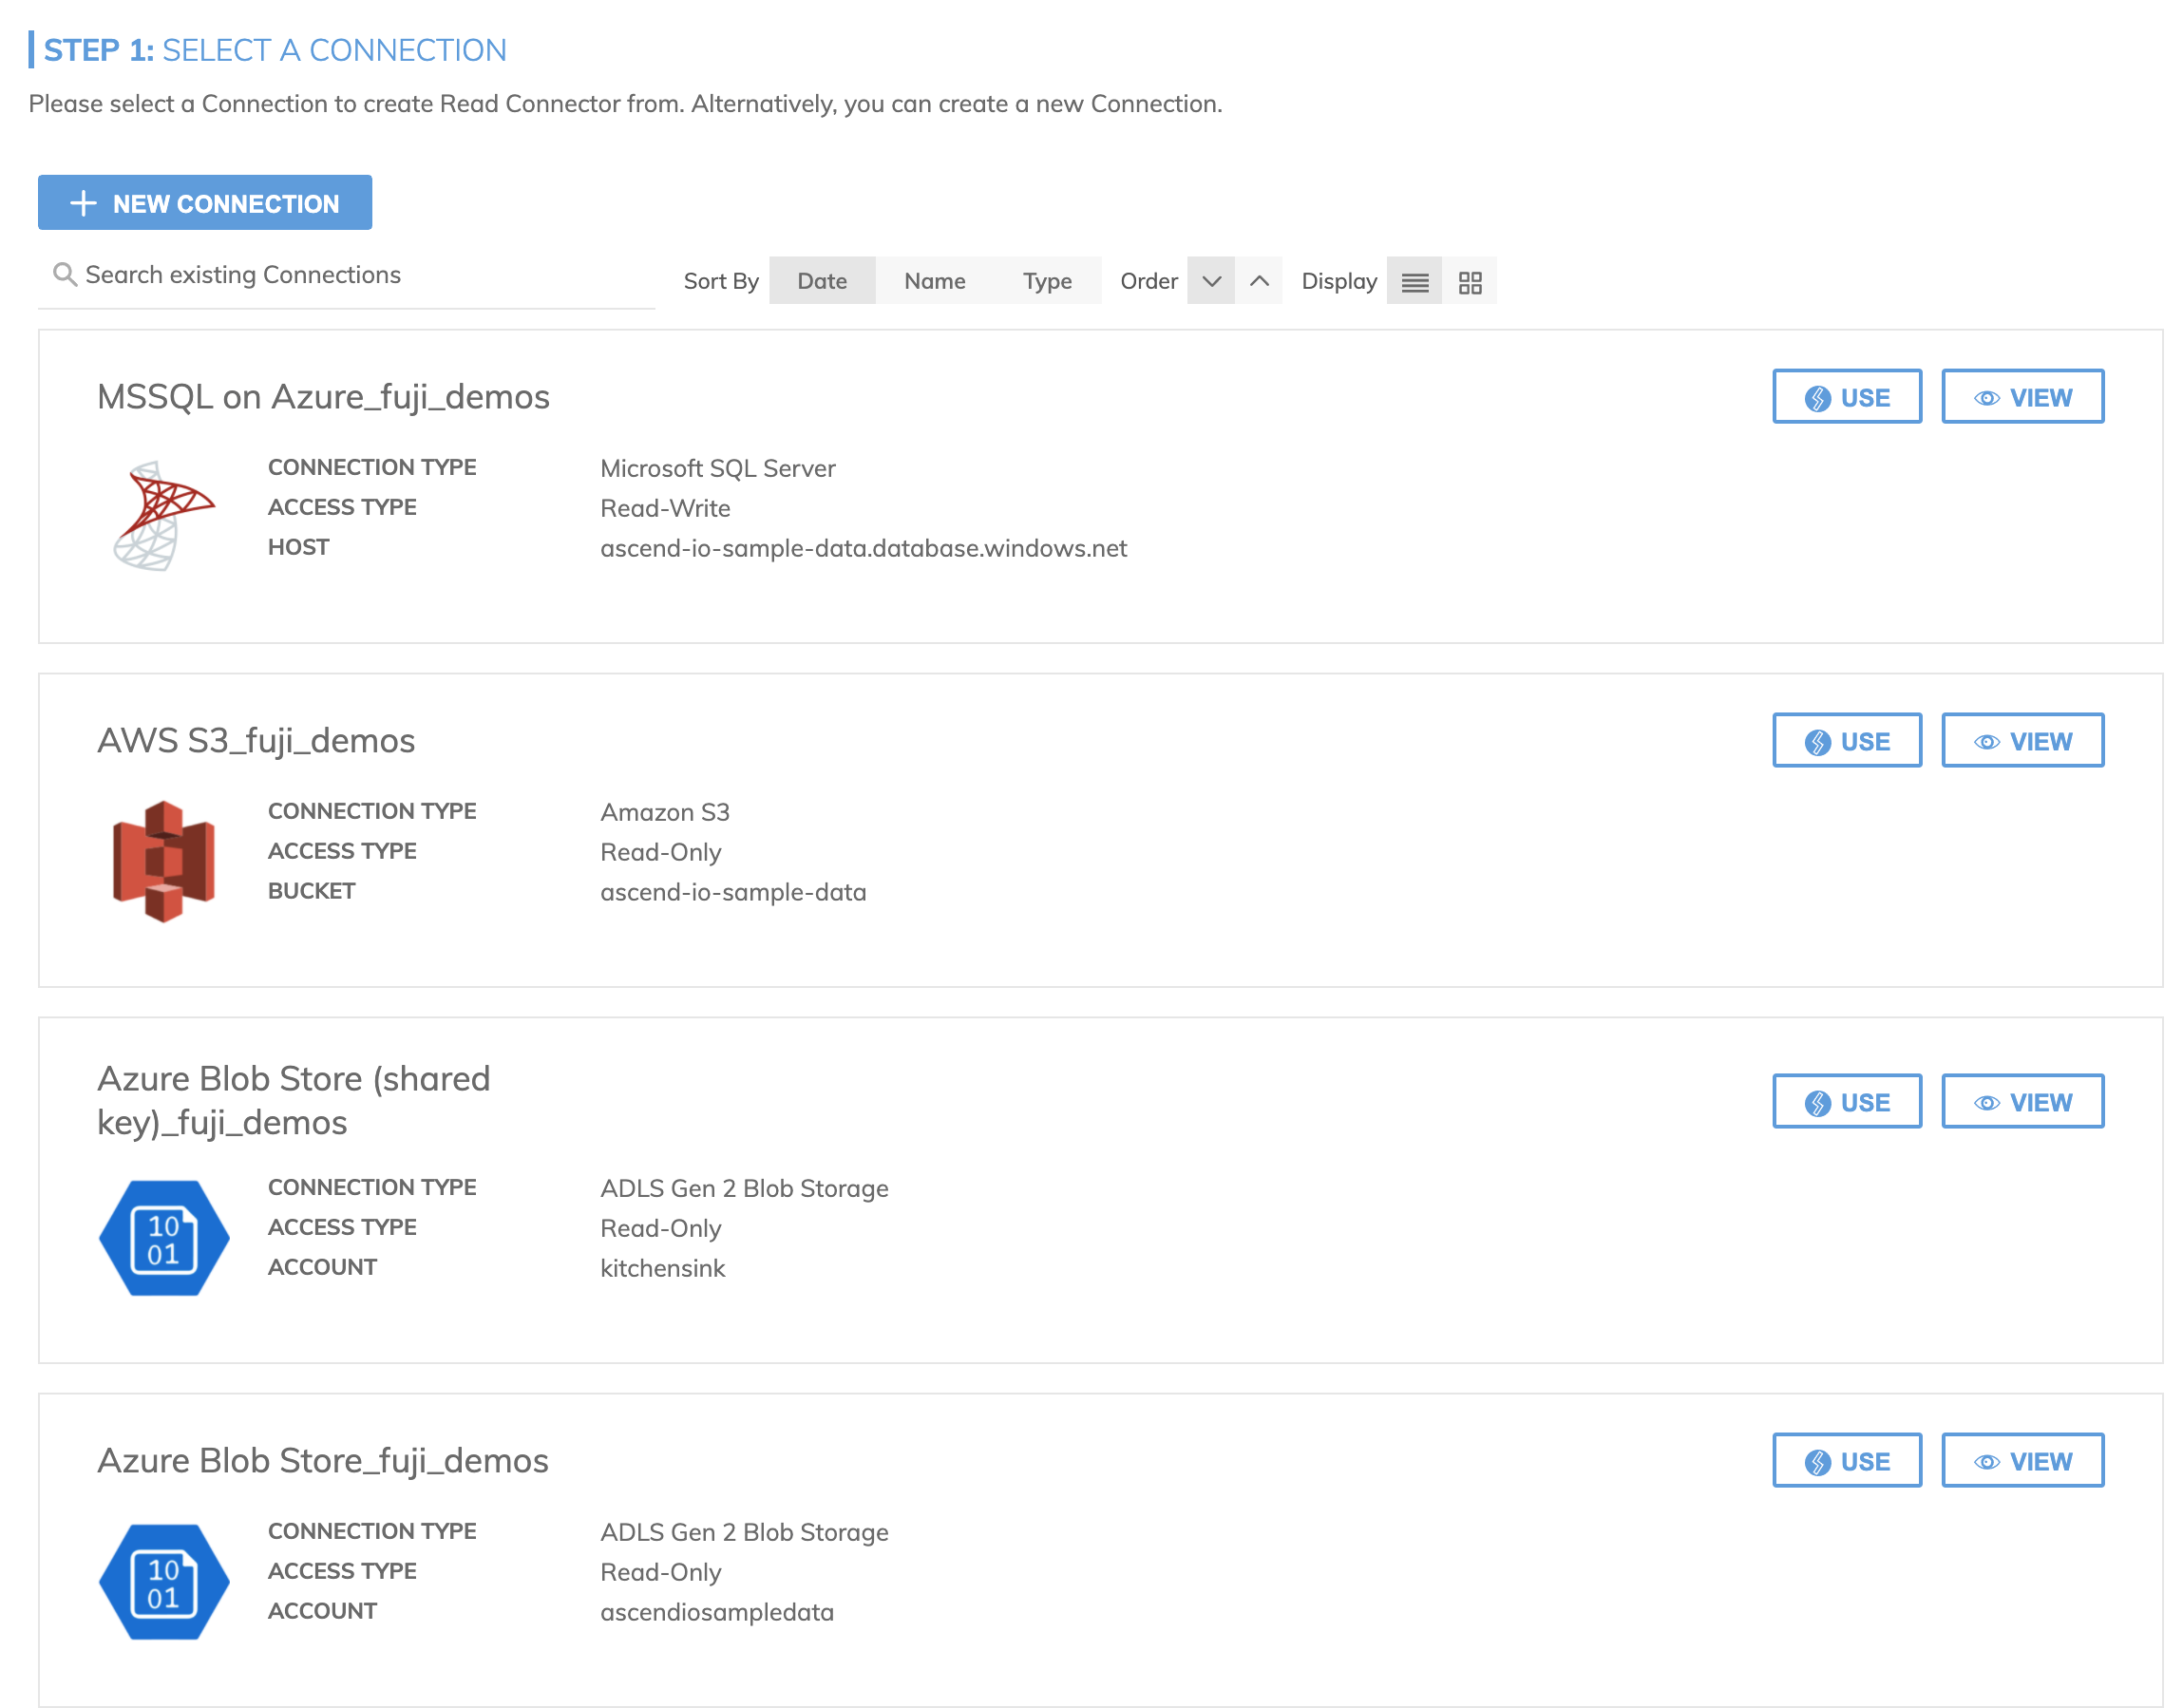Use the AWS S3_fuji_demos connection

(x=1846, y=742)
